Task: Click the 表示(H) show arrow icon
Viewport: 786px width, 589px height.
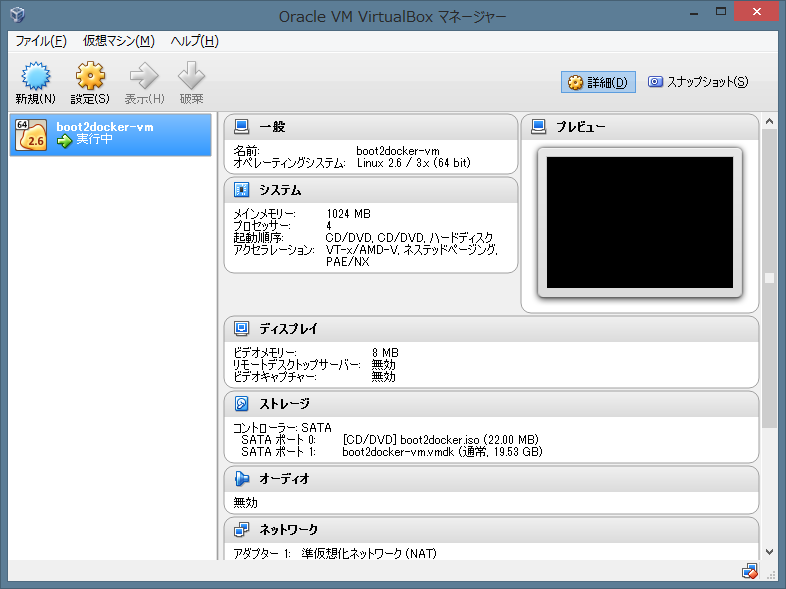Action: [144, 76]
